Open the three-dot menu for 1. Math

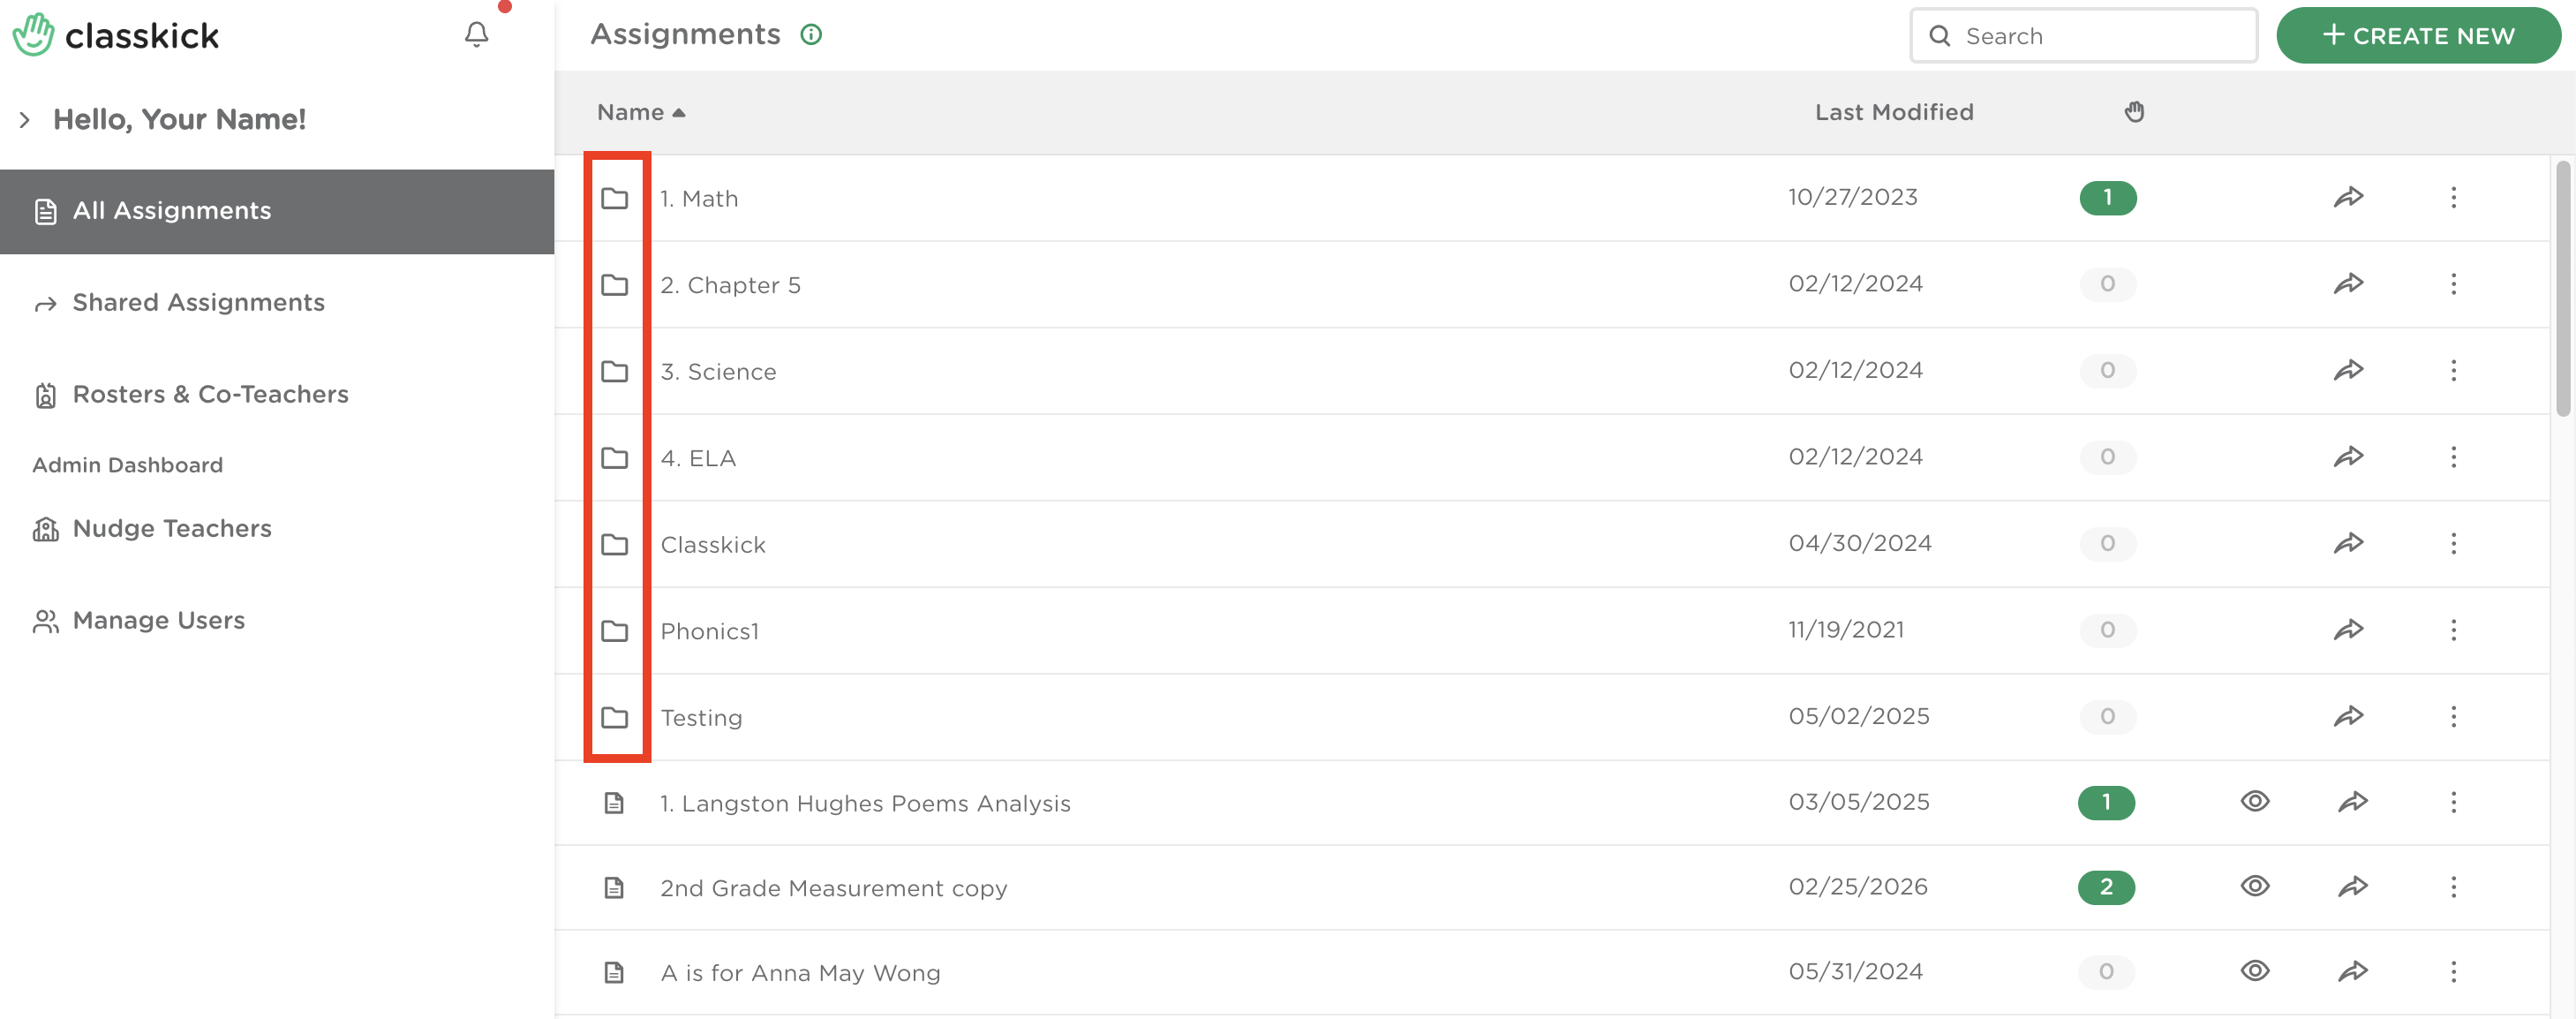[2453, 197]
